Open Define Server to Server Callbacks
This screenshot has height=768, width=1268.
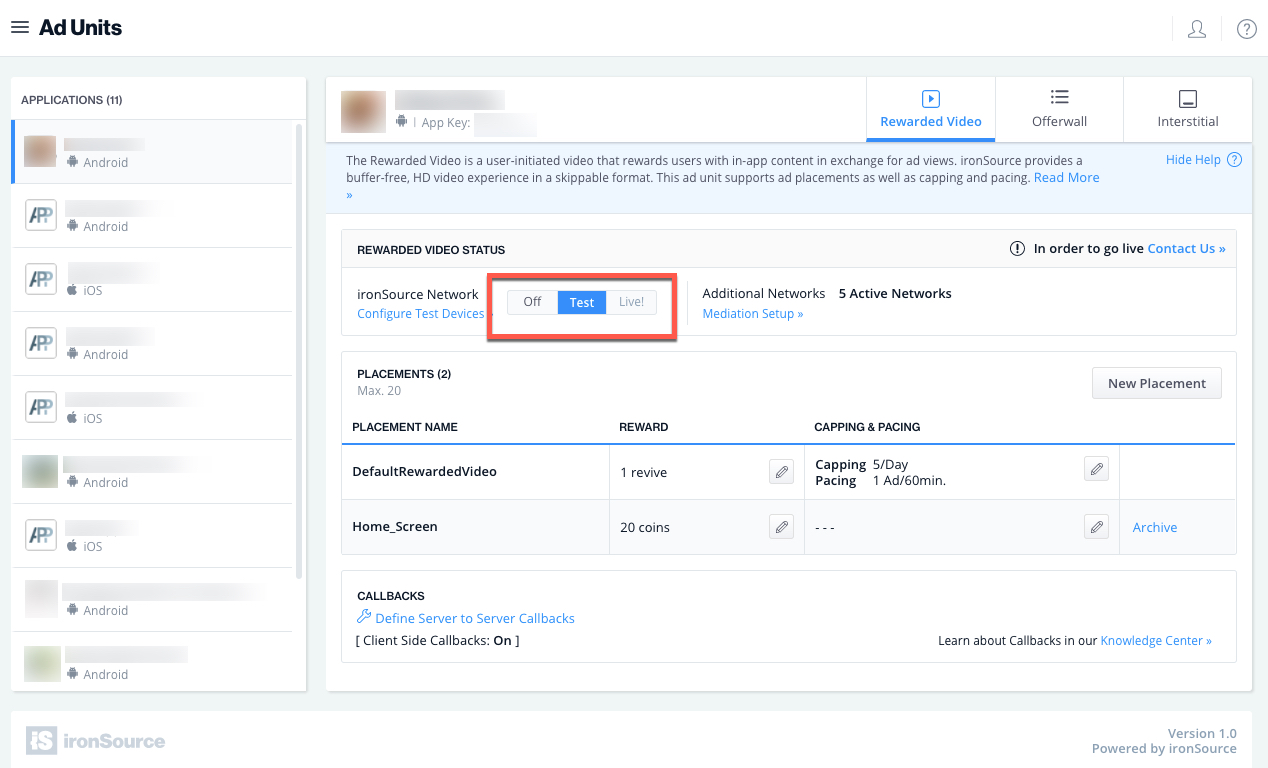click(x=475, y=618)
